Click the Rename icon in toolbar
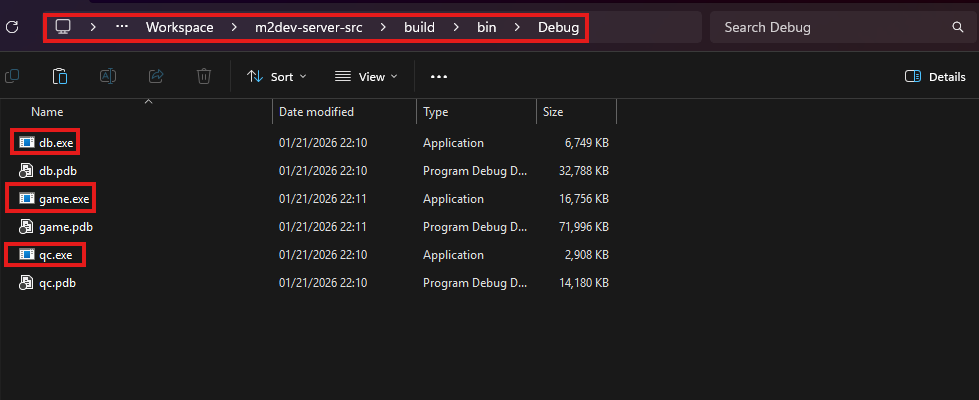 [x=108, y=76]
